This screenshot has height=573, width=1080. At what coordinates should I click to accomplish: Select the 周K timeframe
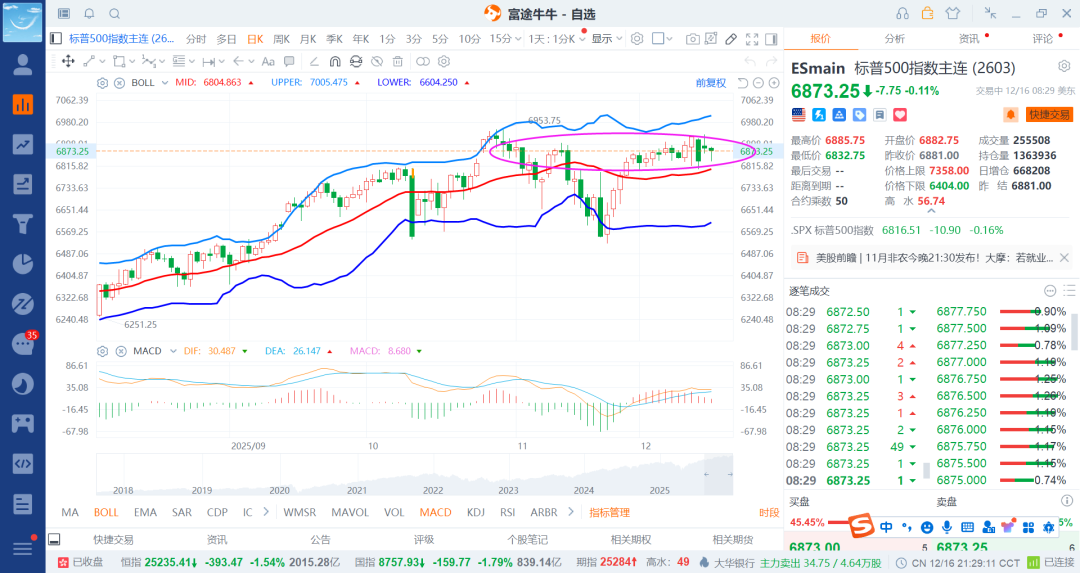tap(282, 39)
